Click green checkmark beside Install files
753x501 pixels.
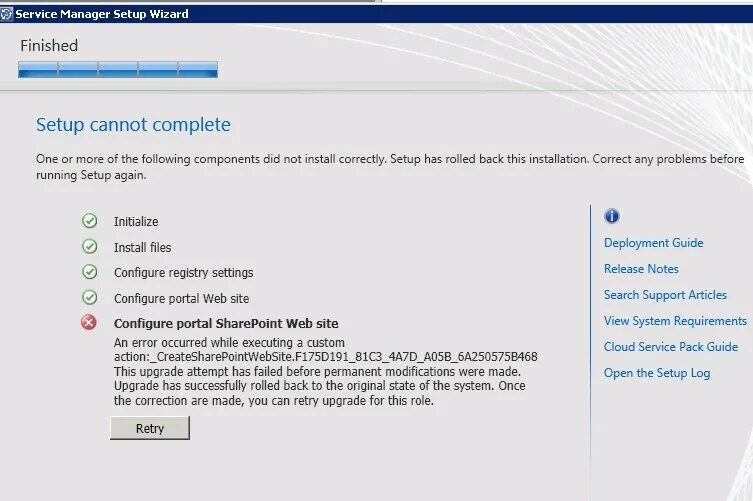[89, 246]
